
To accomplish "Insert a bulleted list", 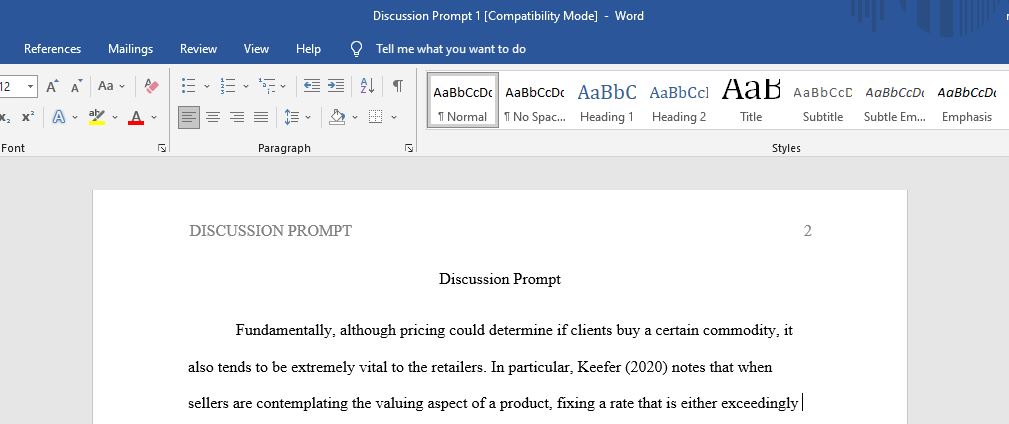I will pyautogui.click(x=189, y=86).
